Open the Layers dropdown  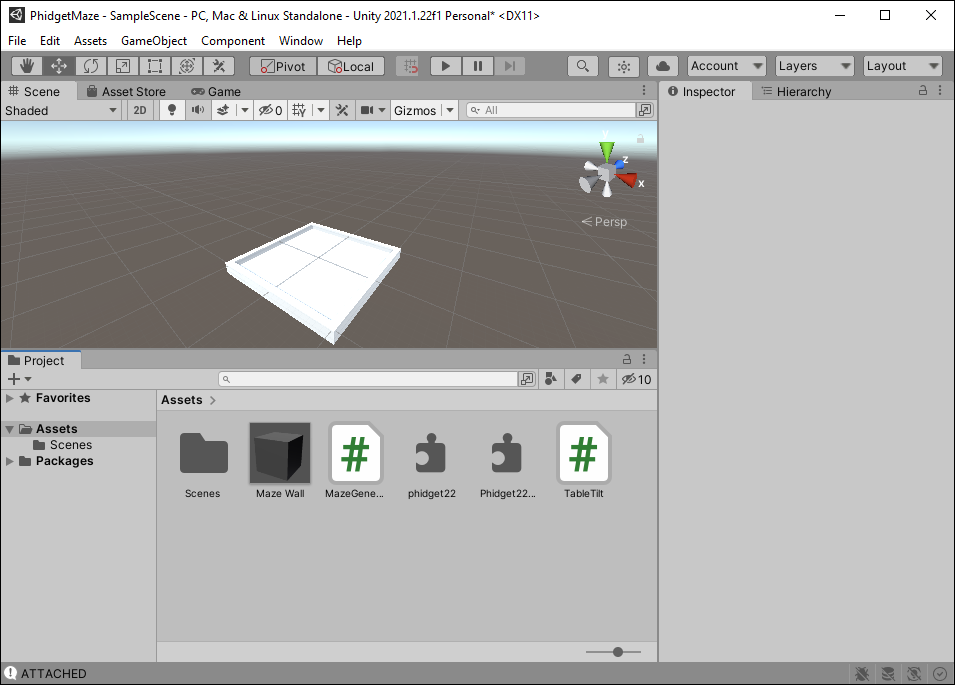pos(814,66)
